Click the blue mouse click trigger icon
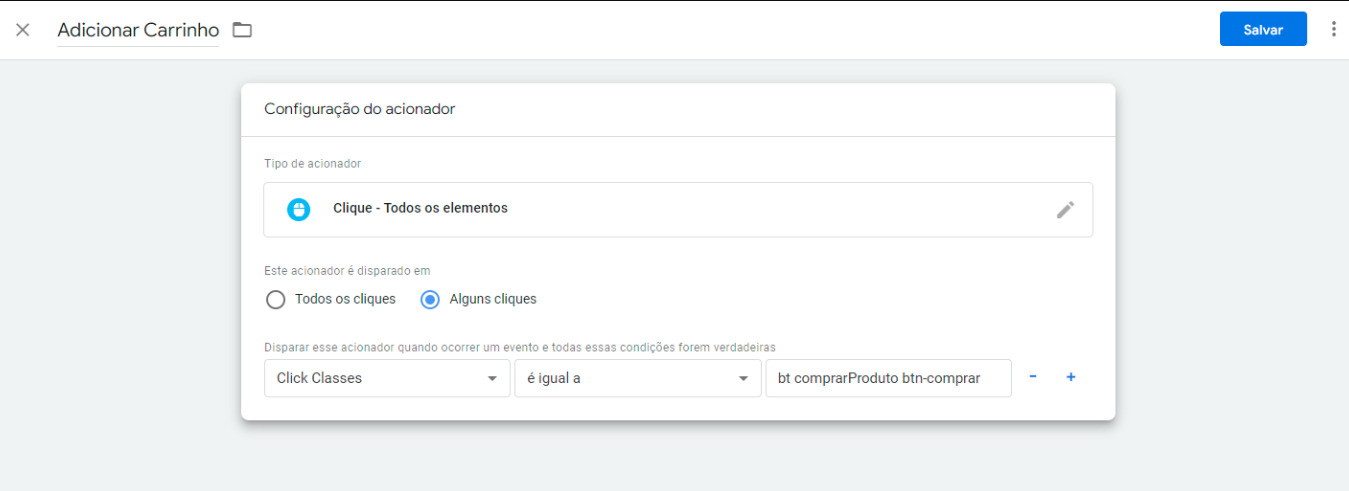Image resolution: width=1349 pixels, height=491 pixels. (298, 209)
